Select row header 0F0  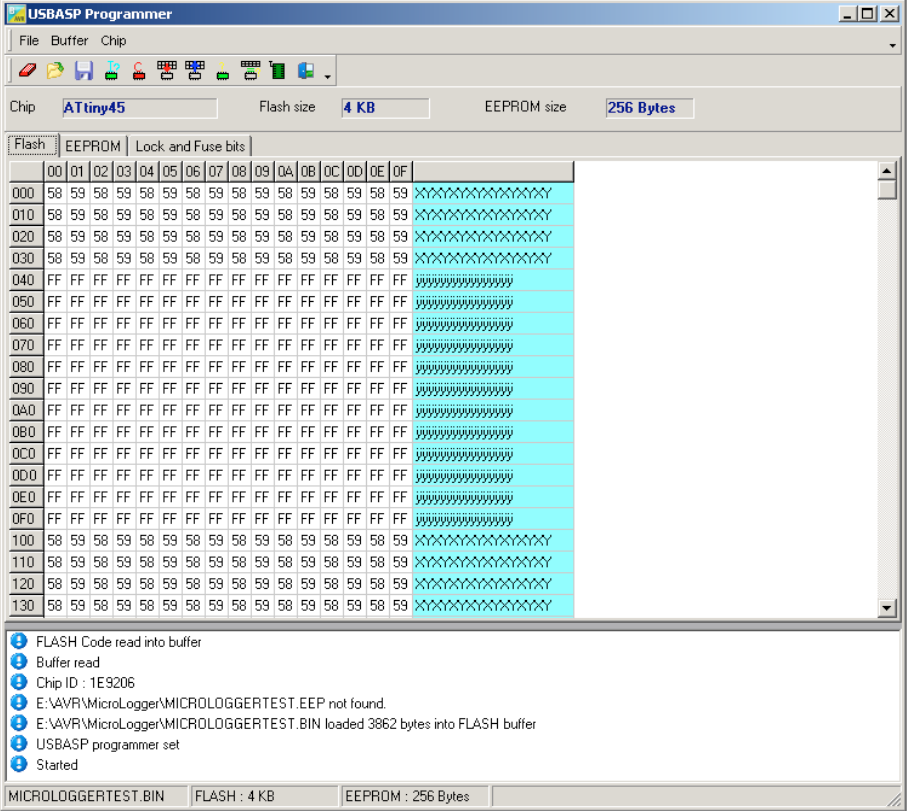click(x=25, y=518)
